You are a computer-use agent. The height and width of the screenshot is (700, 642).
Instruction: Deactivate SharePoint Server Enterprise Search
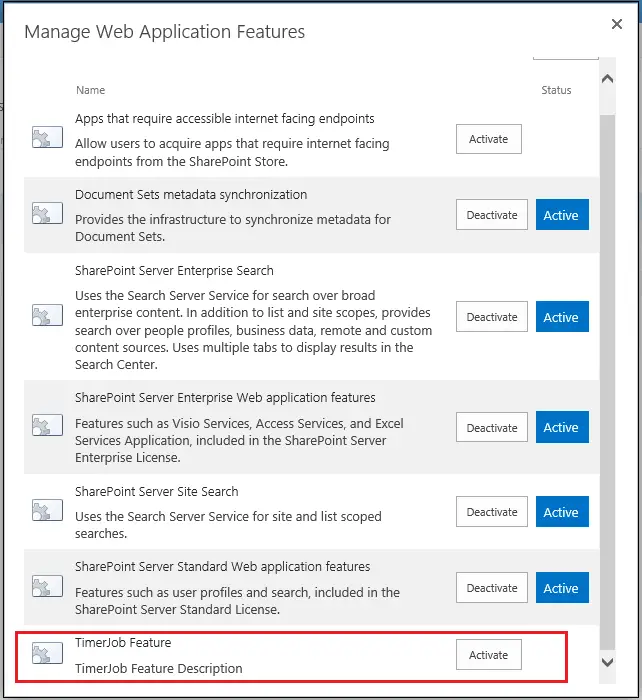click(x=492, y=317)
